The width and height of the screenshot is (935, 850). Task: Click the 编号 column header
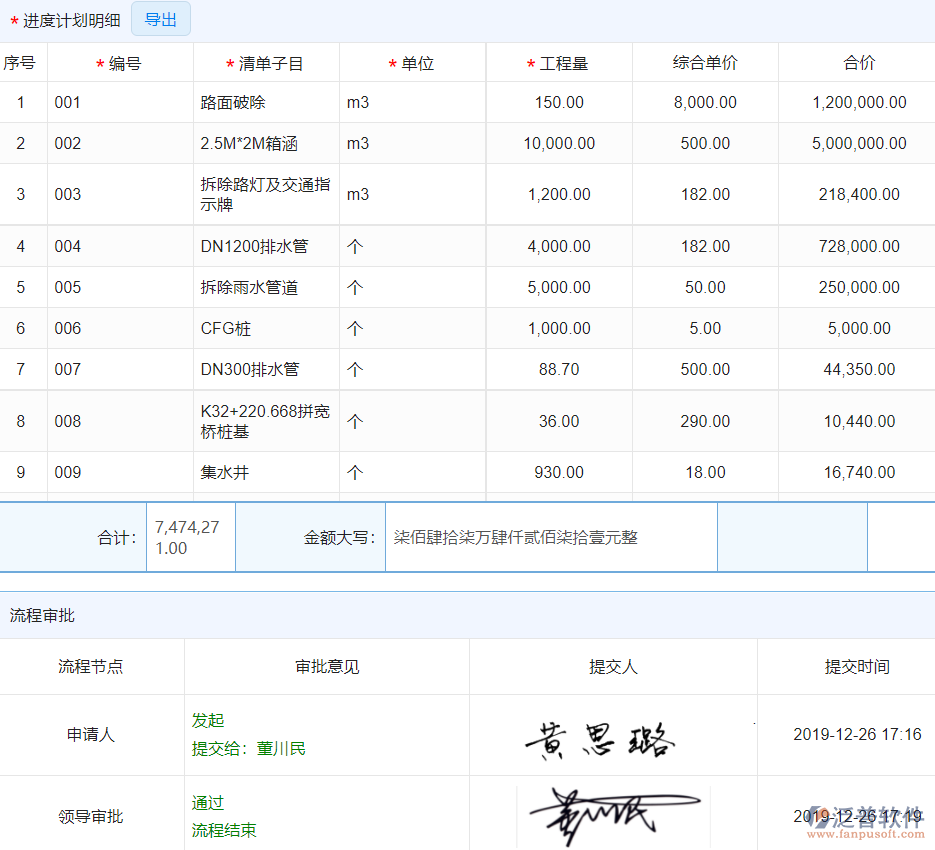click(122, 62)
